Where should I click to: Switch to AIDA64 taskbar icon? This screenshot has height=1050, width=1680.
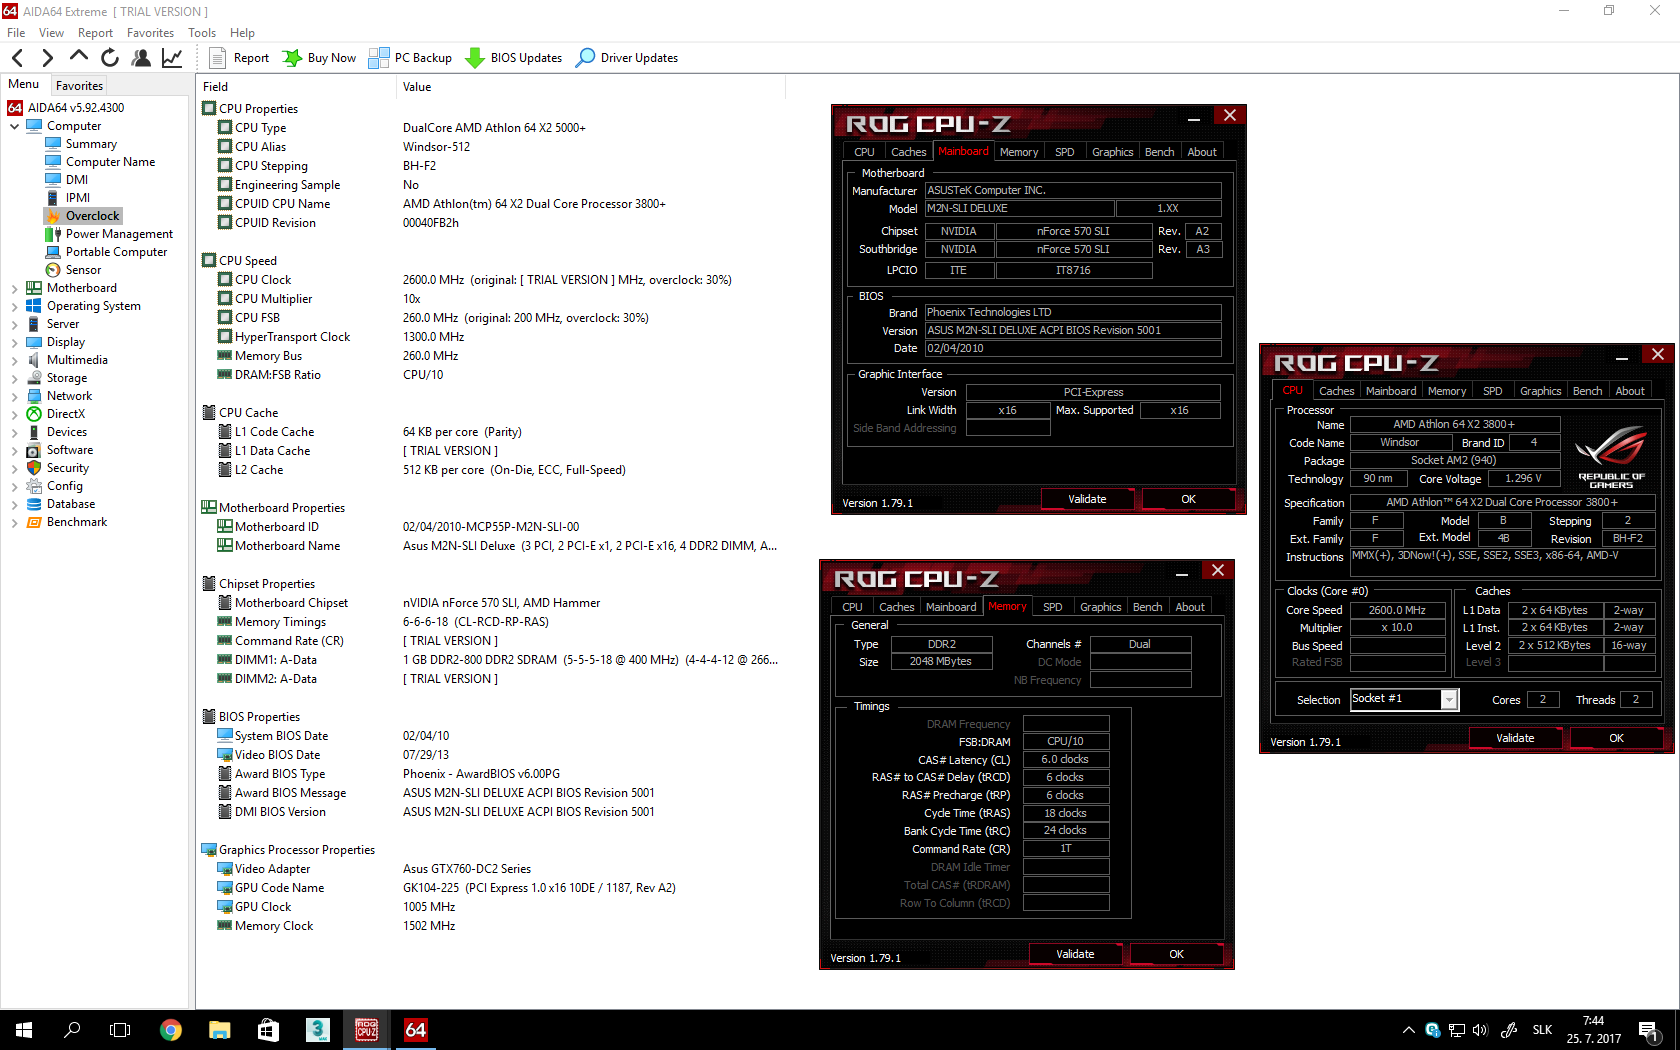click(415, 1030)
